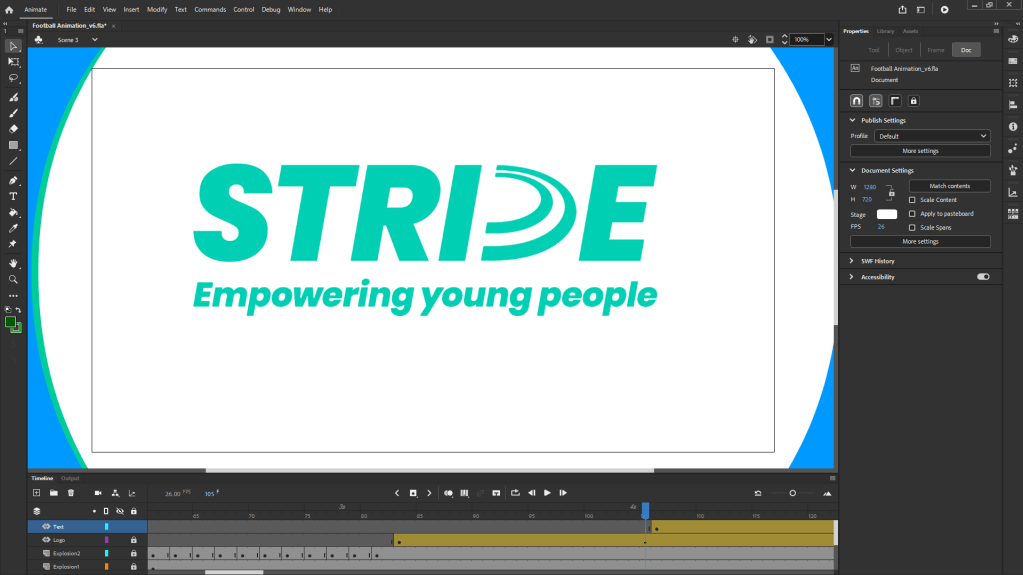Select the Hand tool
This screenshot has height=575, width=1023.
click(13, 263)
